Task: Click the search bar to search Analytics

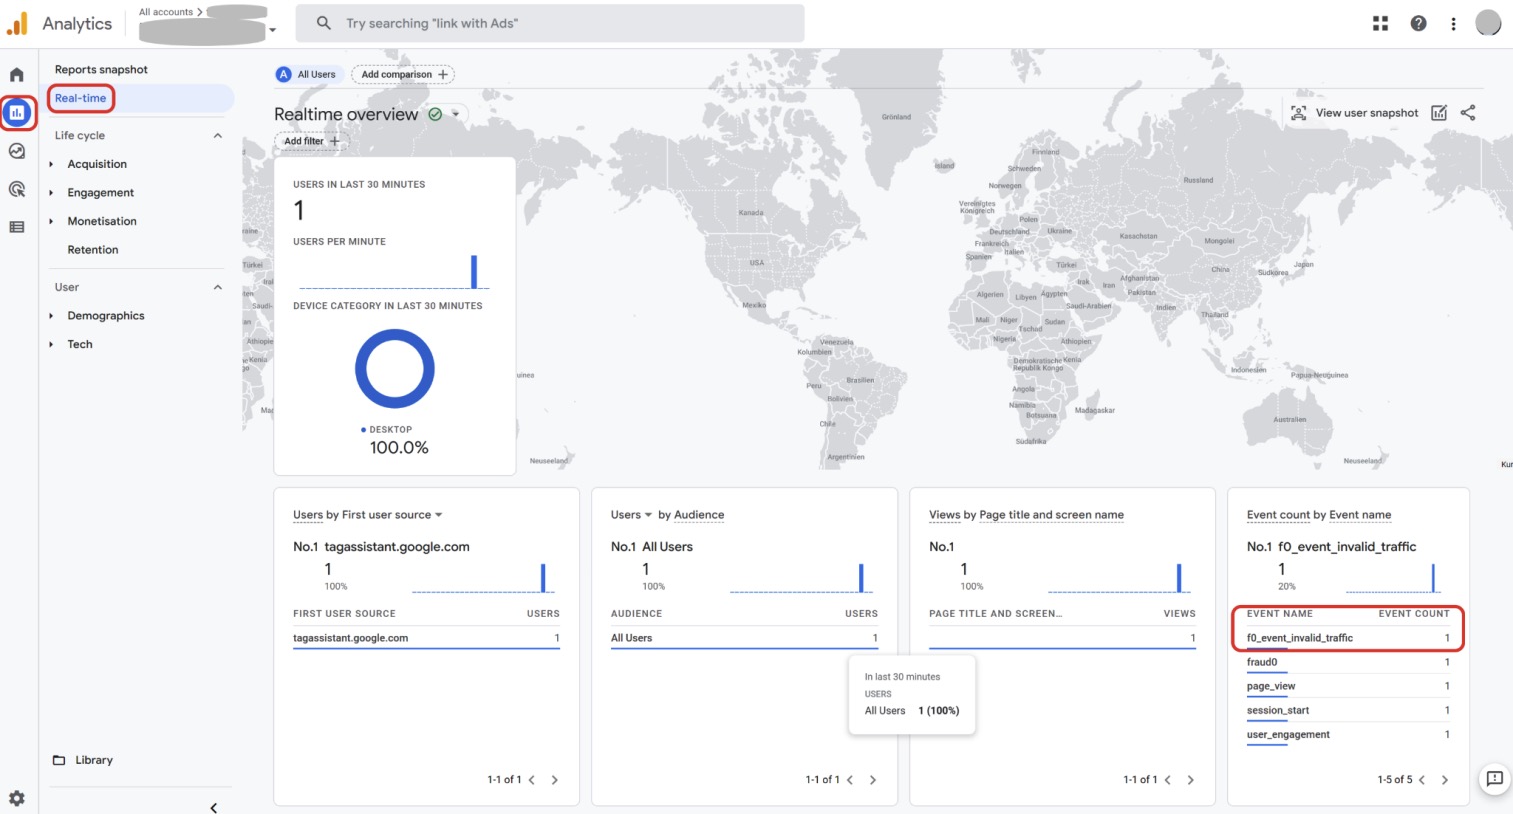Action: [x=548, y=23]
